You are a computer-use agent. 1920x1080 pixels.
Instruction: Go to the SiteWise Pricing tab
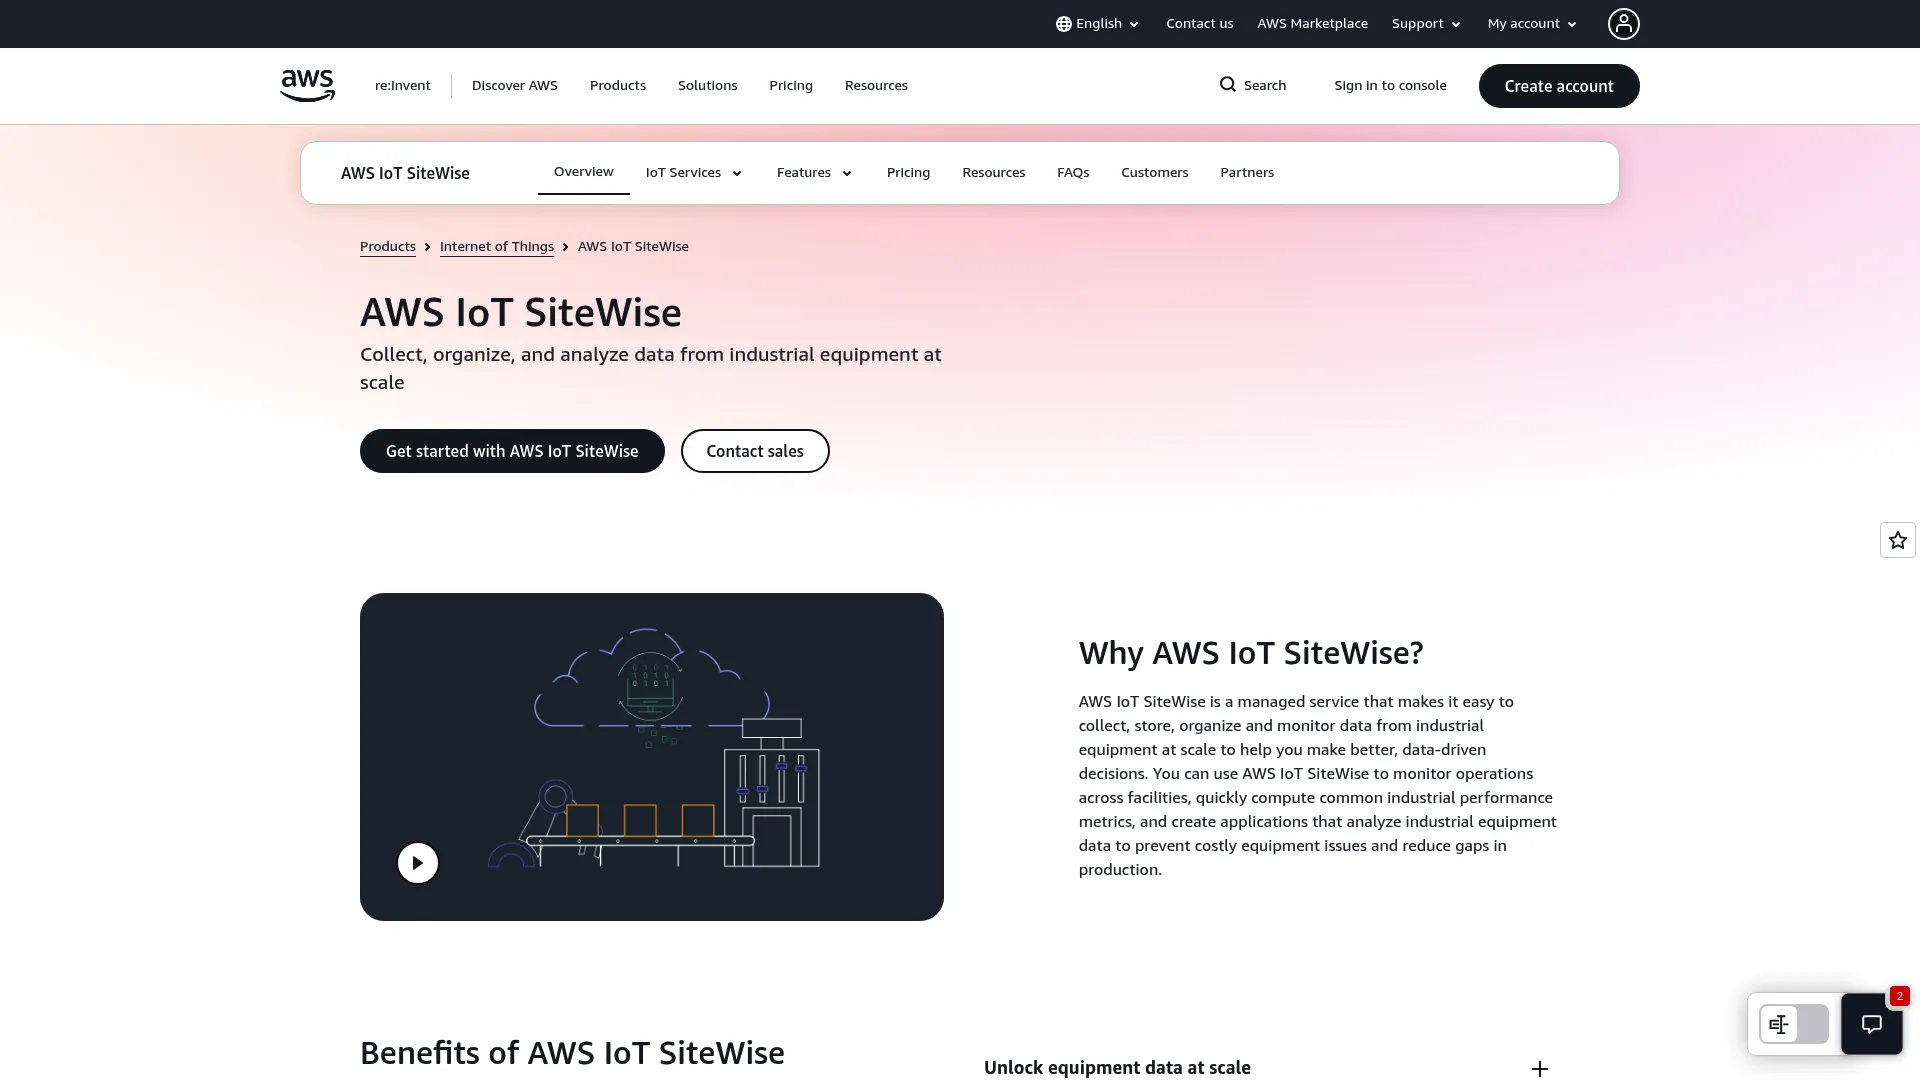pos(908,173)
